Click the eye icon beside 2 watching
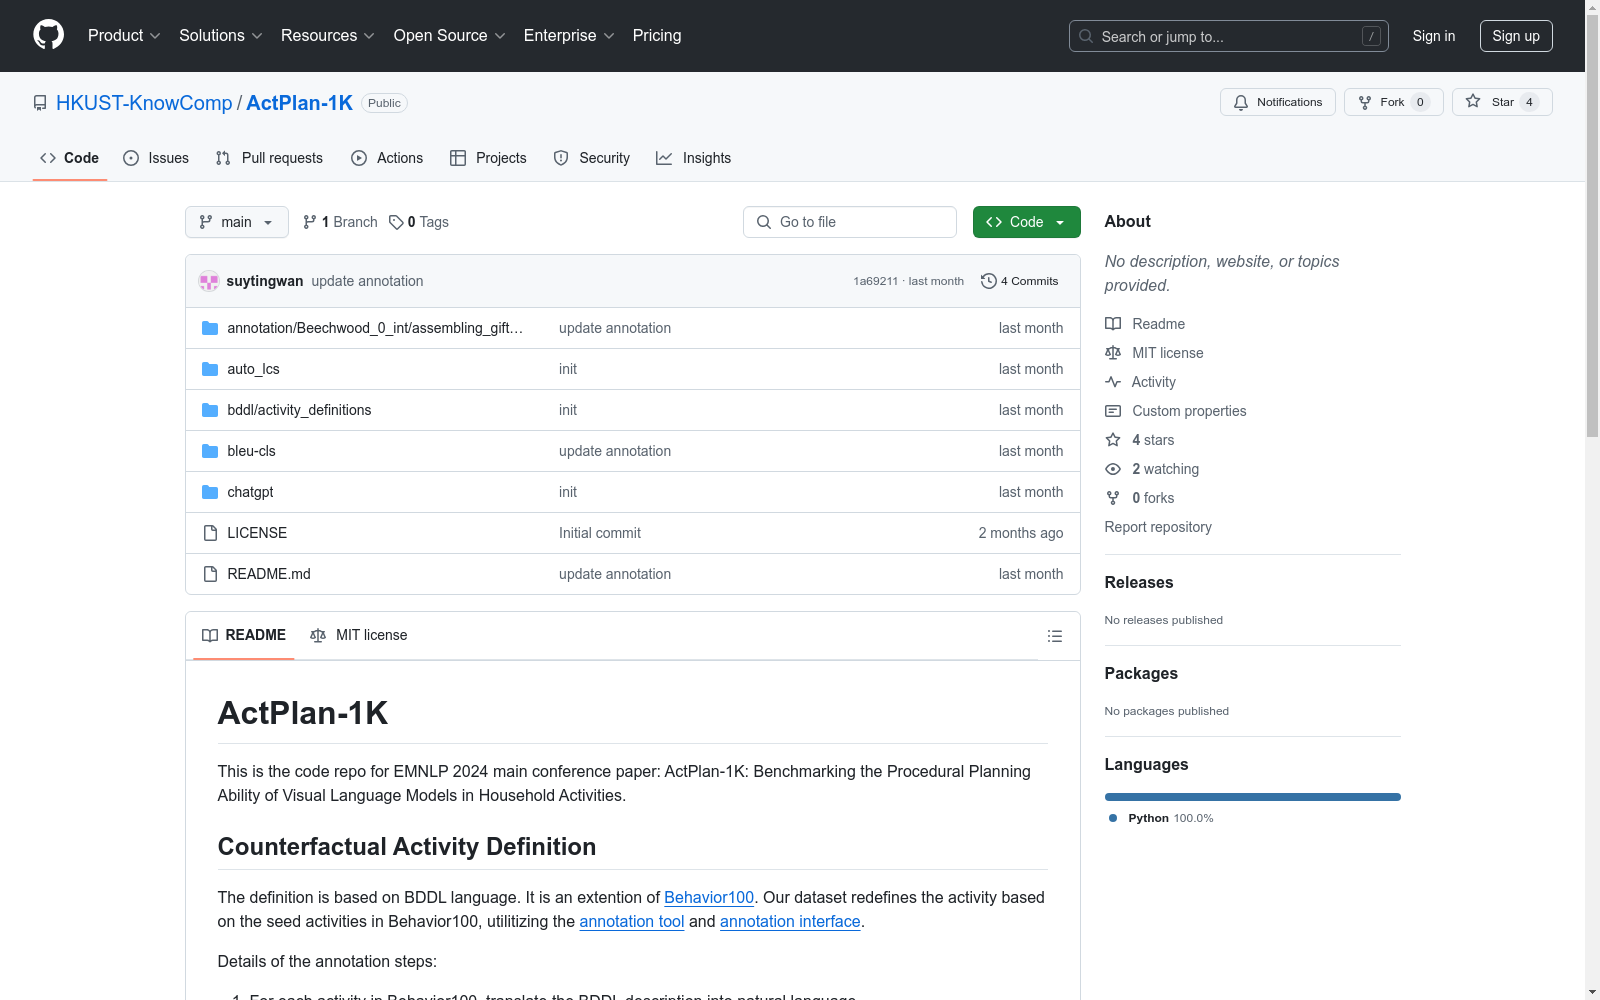The width and height of the screenshot is (1600, 1000). point(1113,469)
